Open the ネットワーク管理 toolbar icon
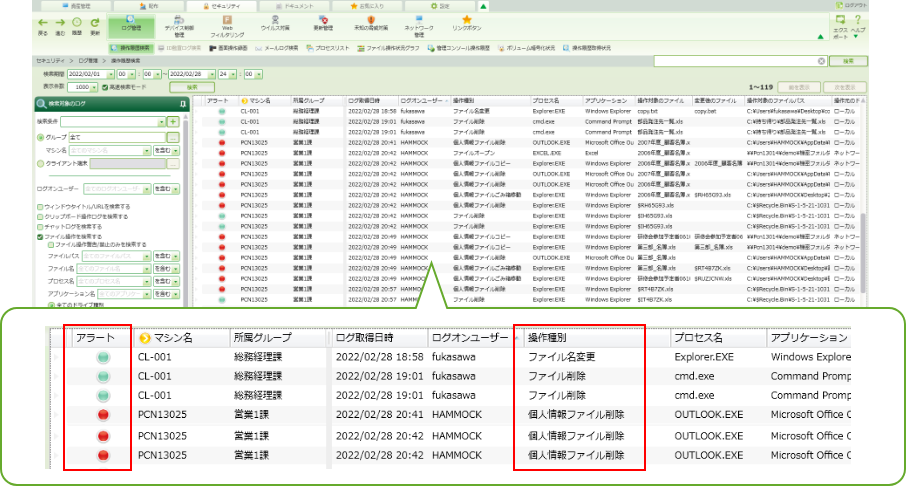906x486 pixels. (x=419, y=27)
